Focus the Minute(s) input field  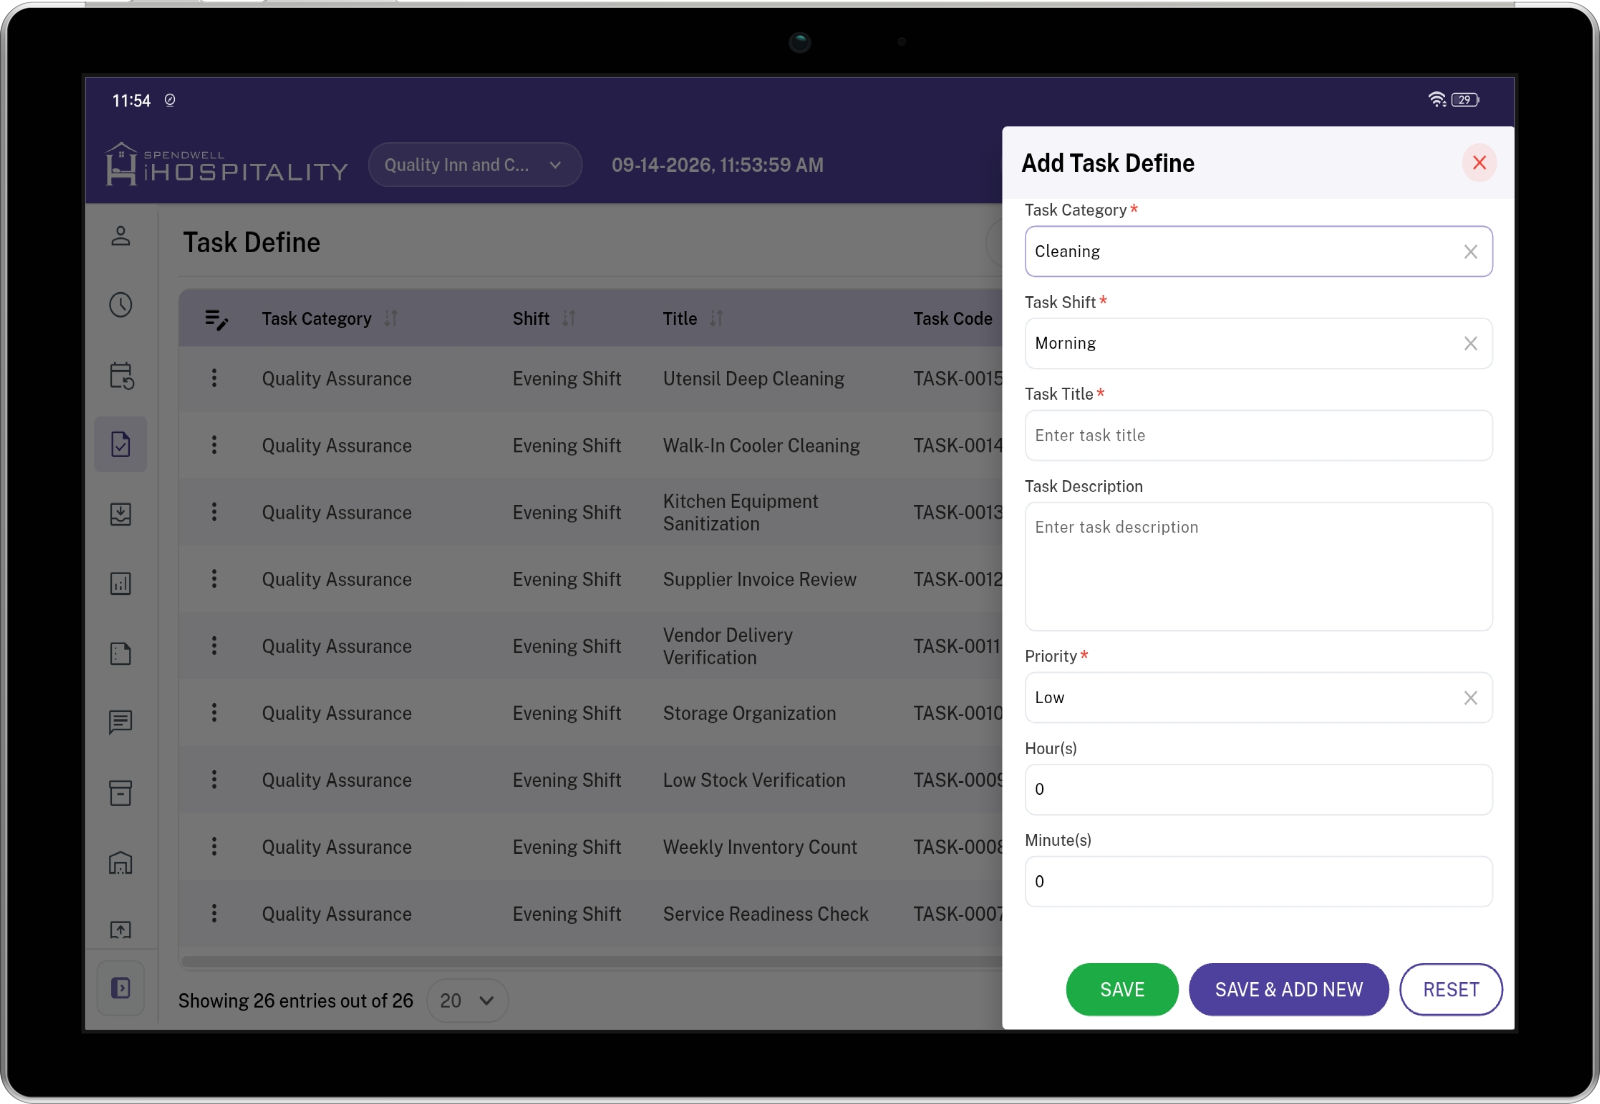1258,882
